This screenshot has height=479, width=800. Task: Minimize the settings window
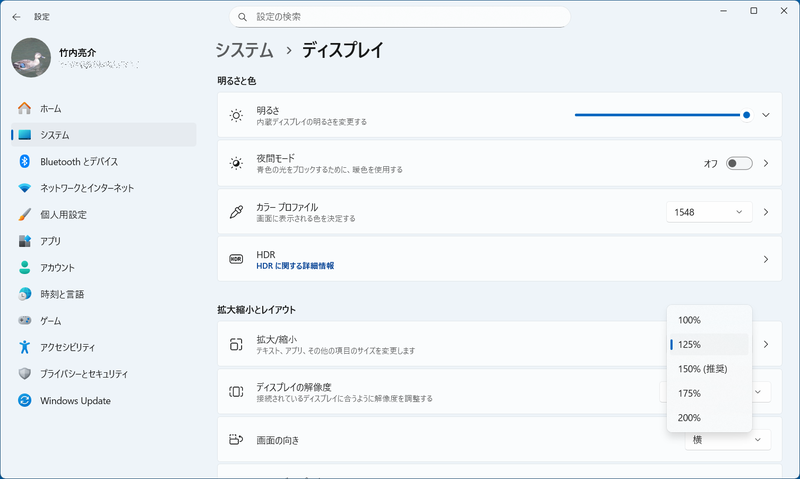pos(723,11)
